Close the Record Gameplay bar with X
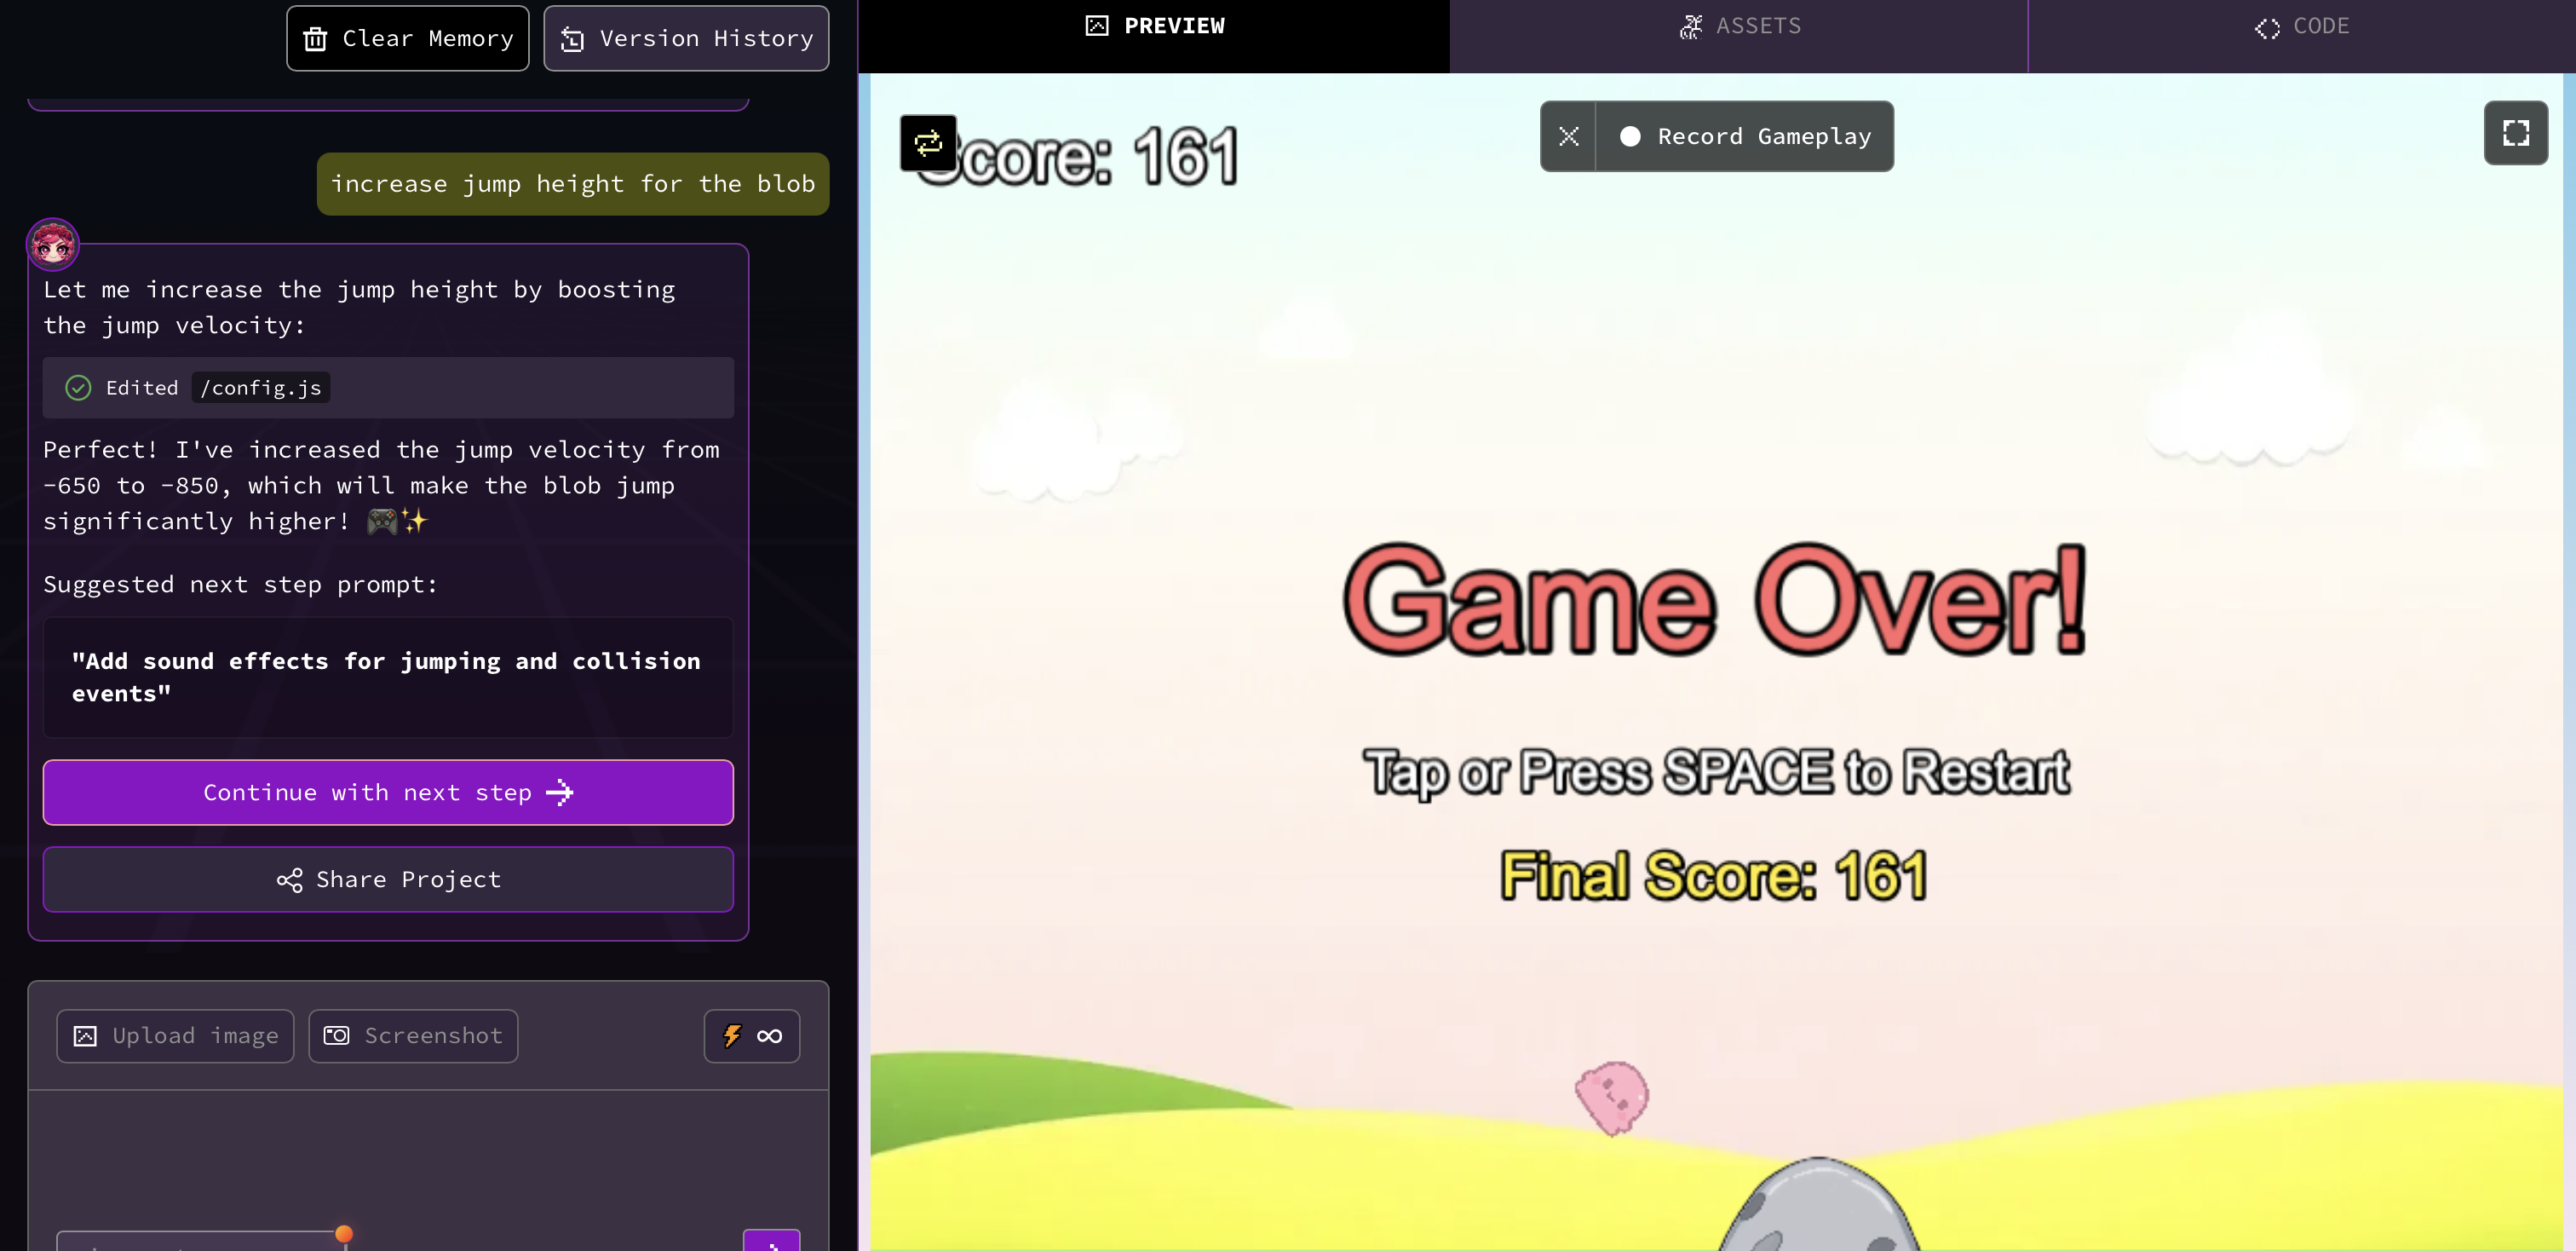 [1568, 136]
